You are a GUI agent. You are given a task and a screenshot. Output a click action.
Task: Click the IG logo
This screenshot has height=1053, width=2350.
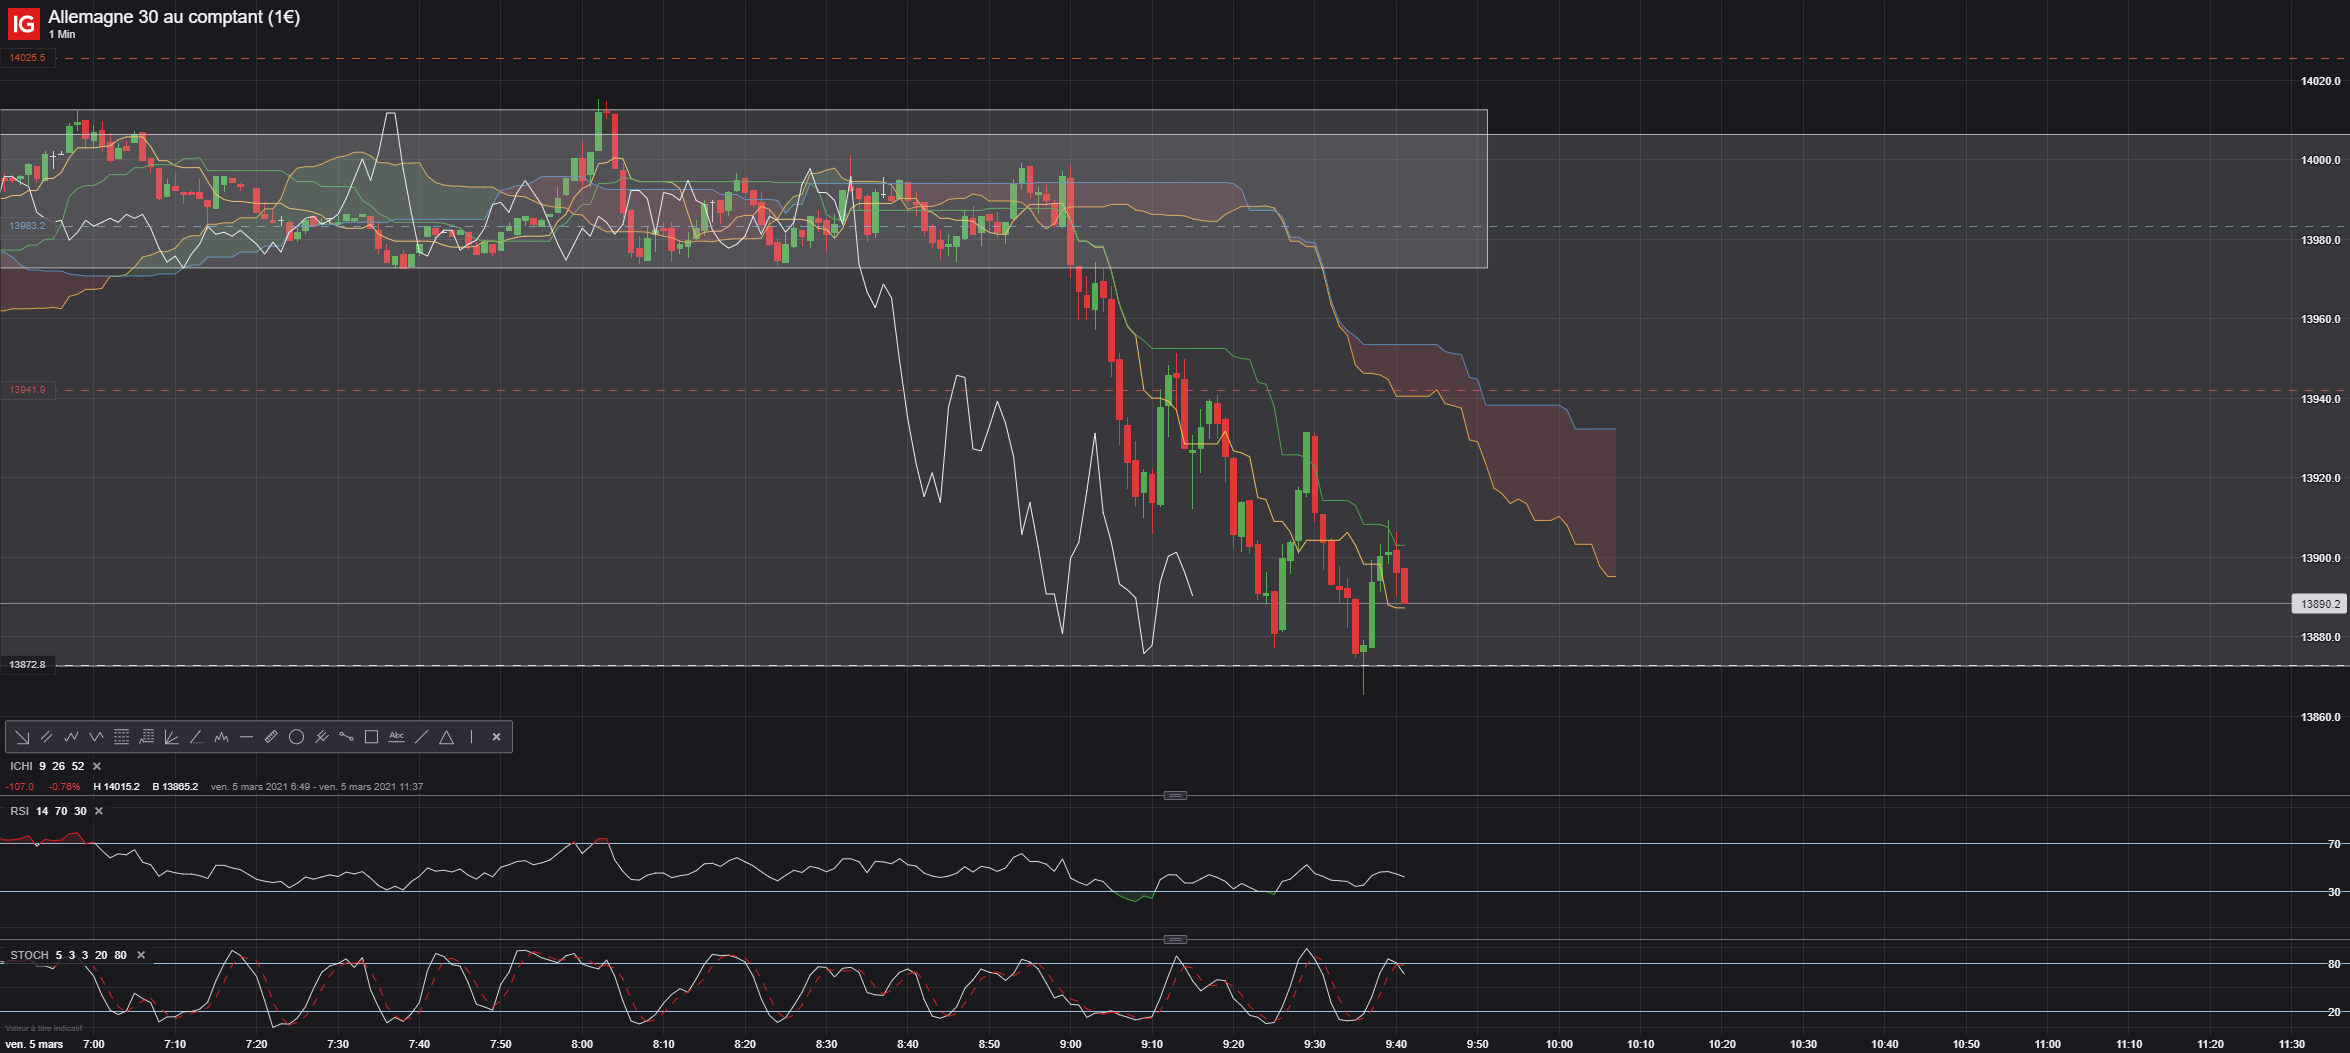pos(23,22)
